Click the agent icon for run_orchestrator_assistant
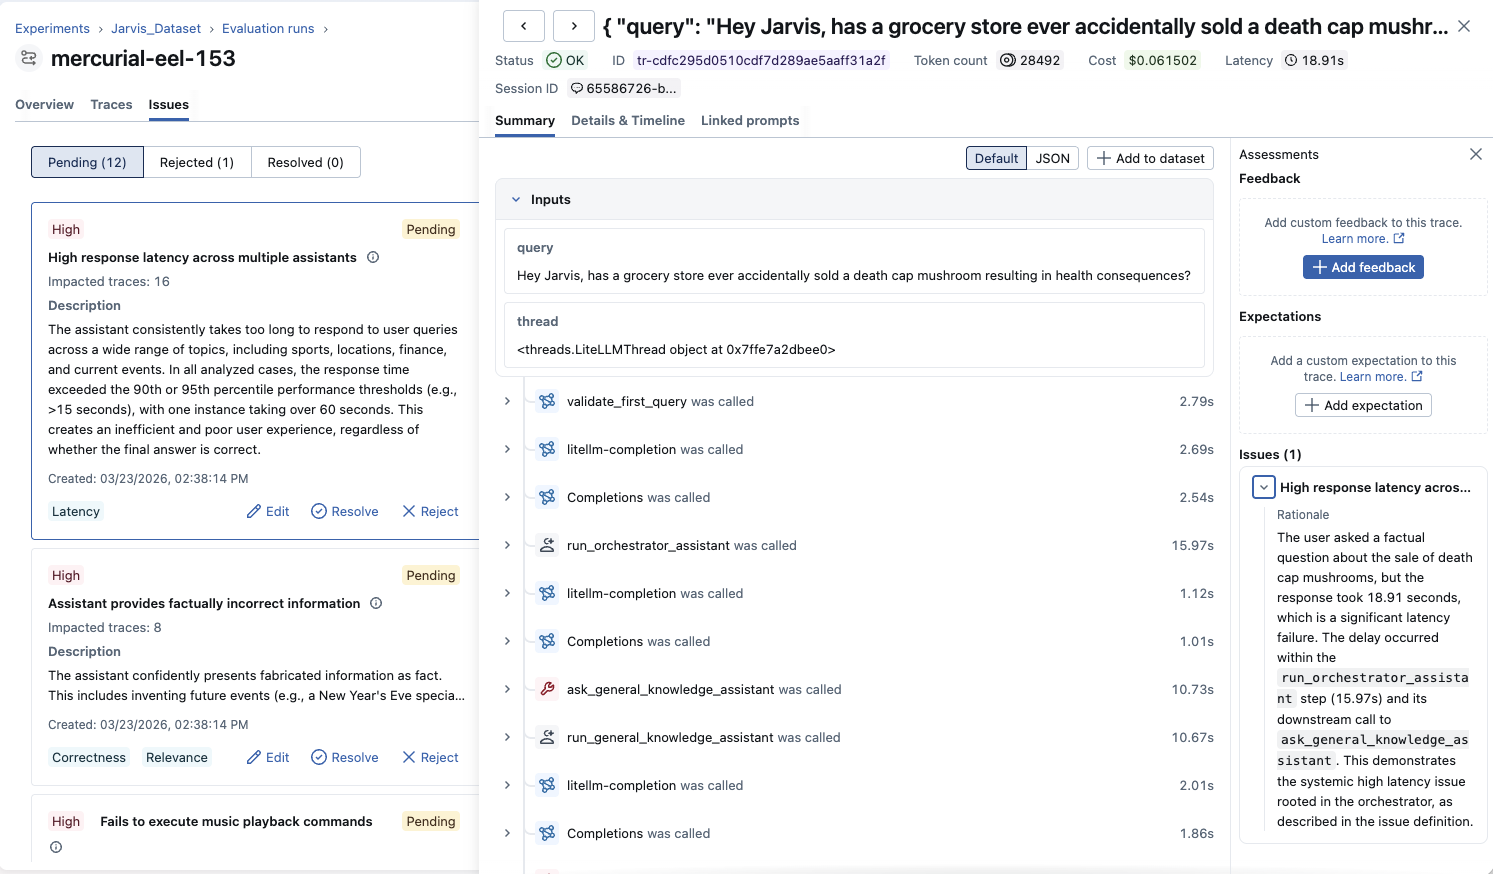 (547, 545)
